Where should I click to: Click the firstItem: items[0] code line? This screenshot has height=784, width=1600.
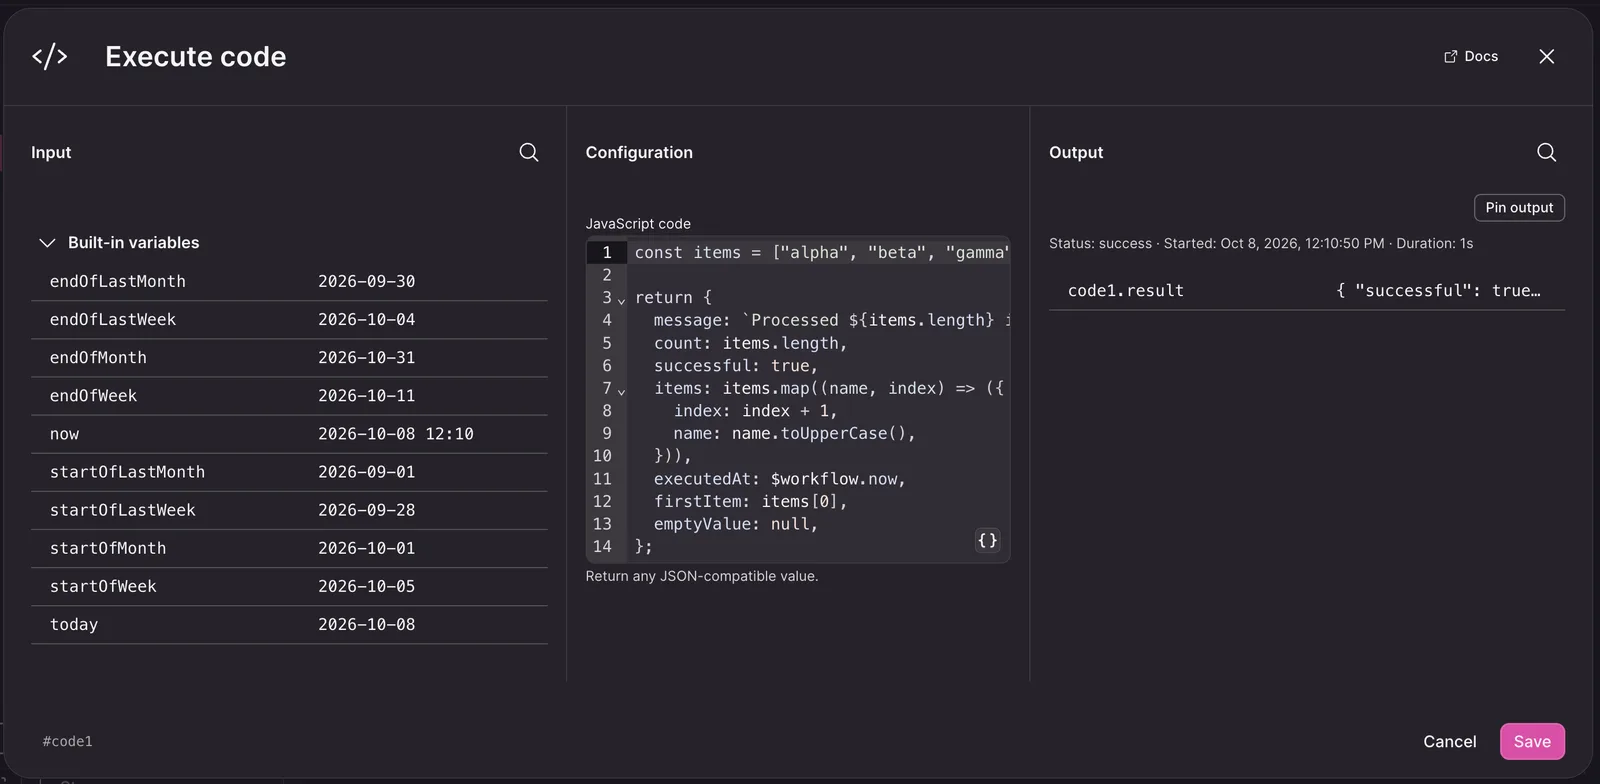pyautogui.click(x=751, y=502)
